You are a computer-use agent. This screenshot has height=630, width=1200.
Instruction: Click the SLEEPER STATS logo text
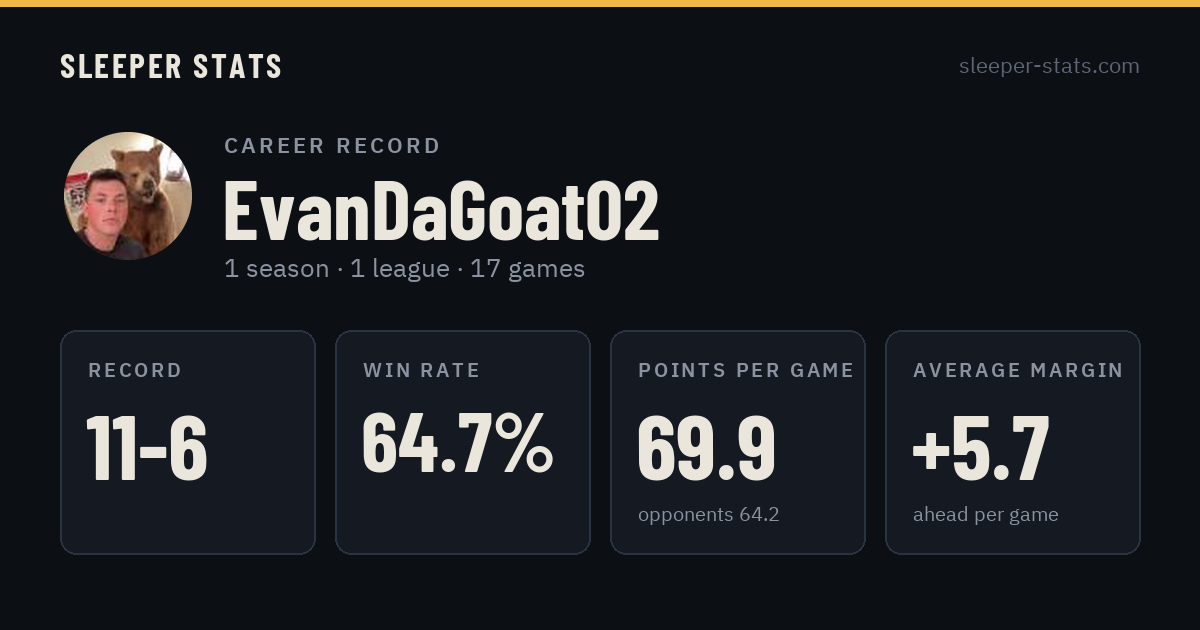tap(171, 66)
